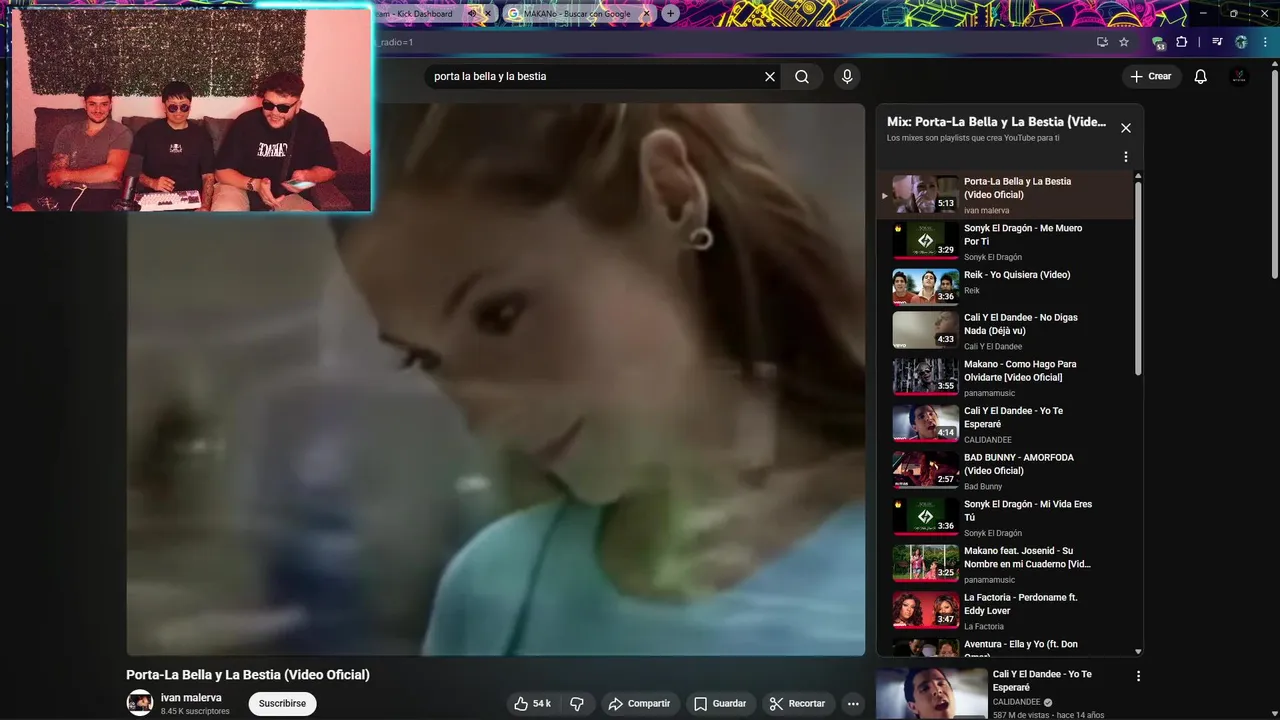Click the browser address bar
The image size is (1280, 720).
click(730, 42)
